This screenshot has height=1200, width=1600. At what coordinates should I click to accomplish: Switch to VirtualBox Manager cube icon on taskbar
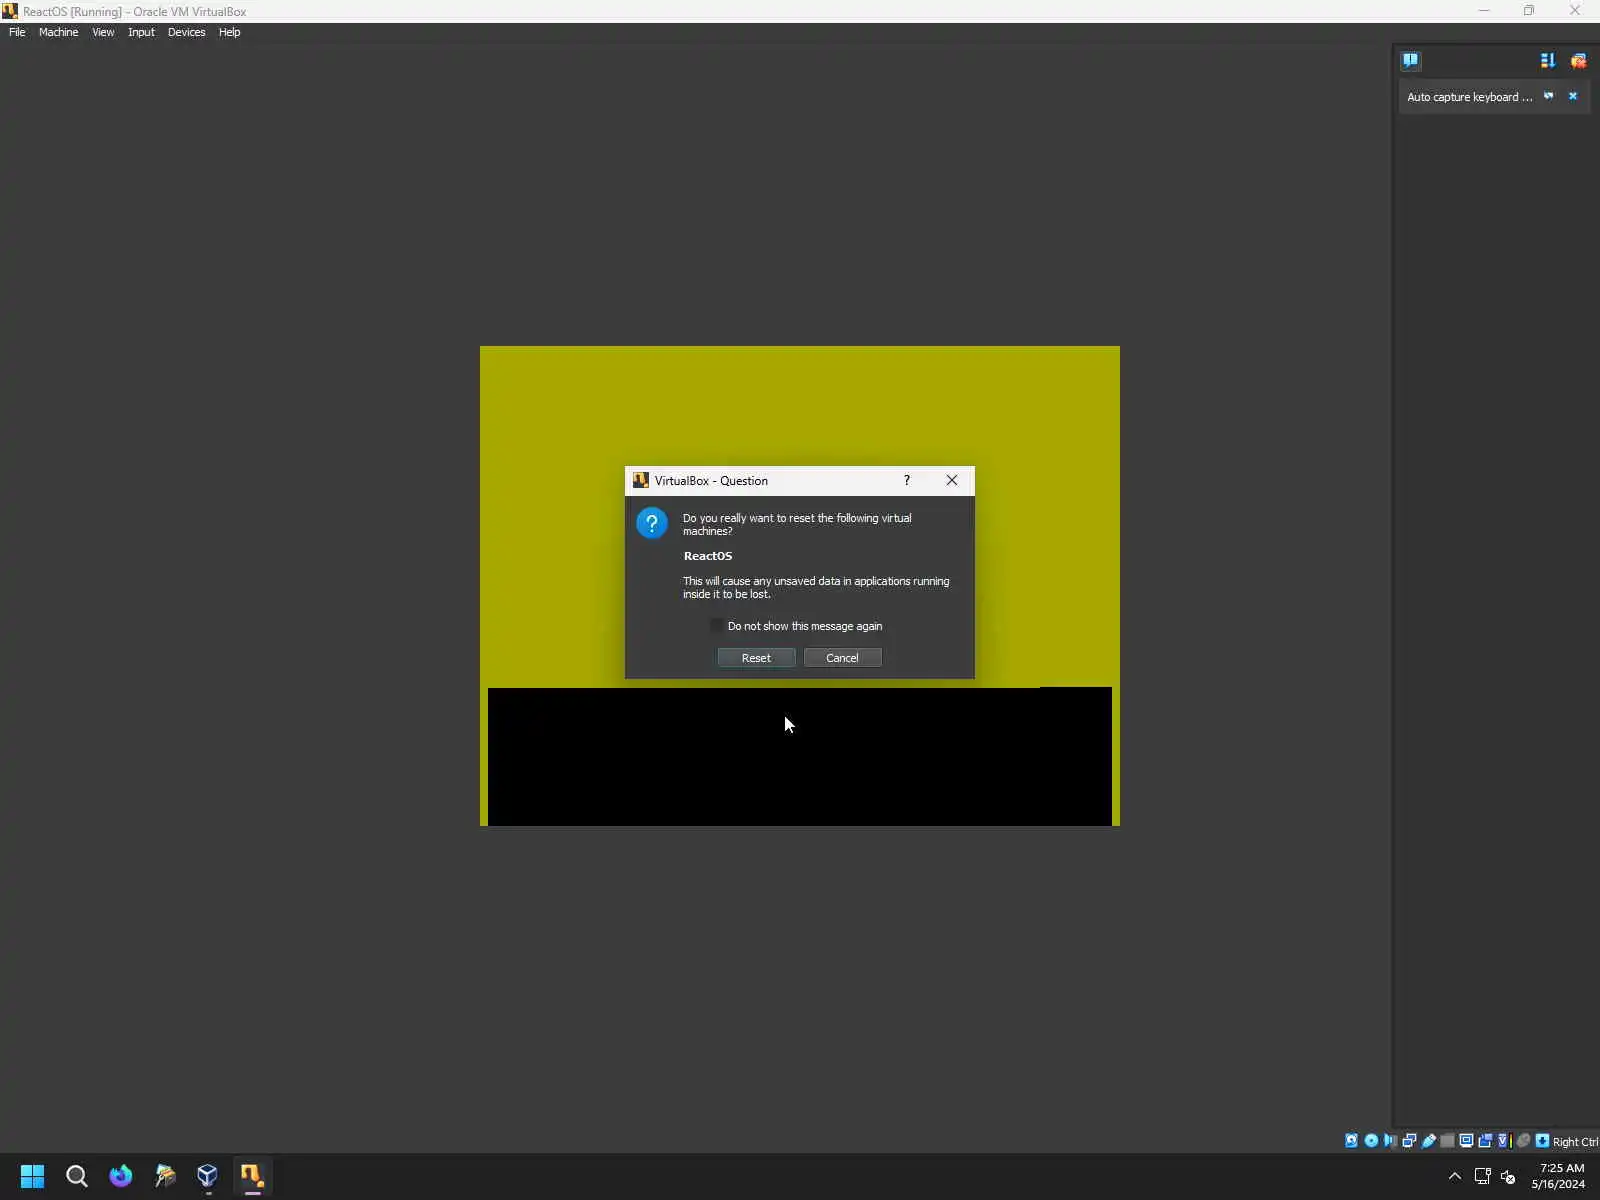tap(207, 1176)
